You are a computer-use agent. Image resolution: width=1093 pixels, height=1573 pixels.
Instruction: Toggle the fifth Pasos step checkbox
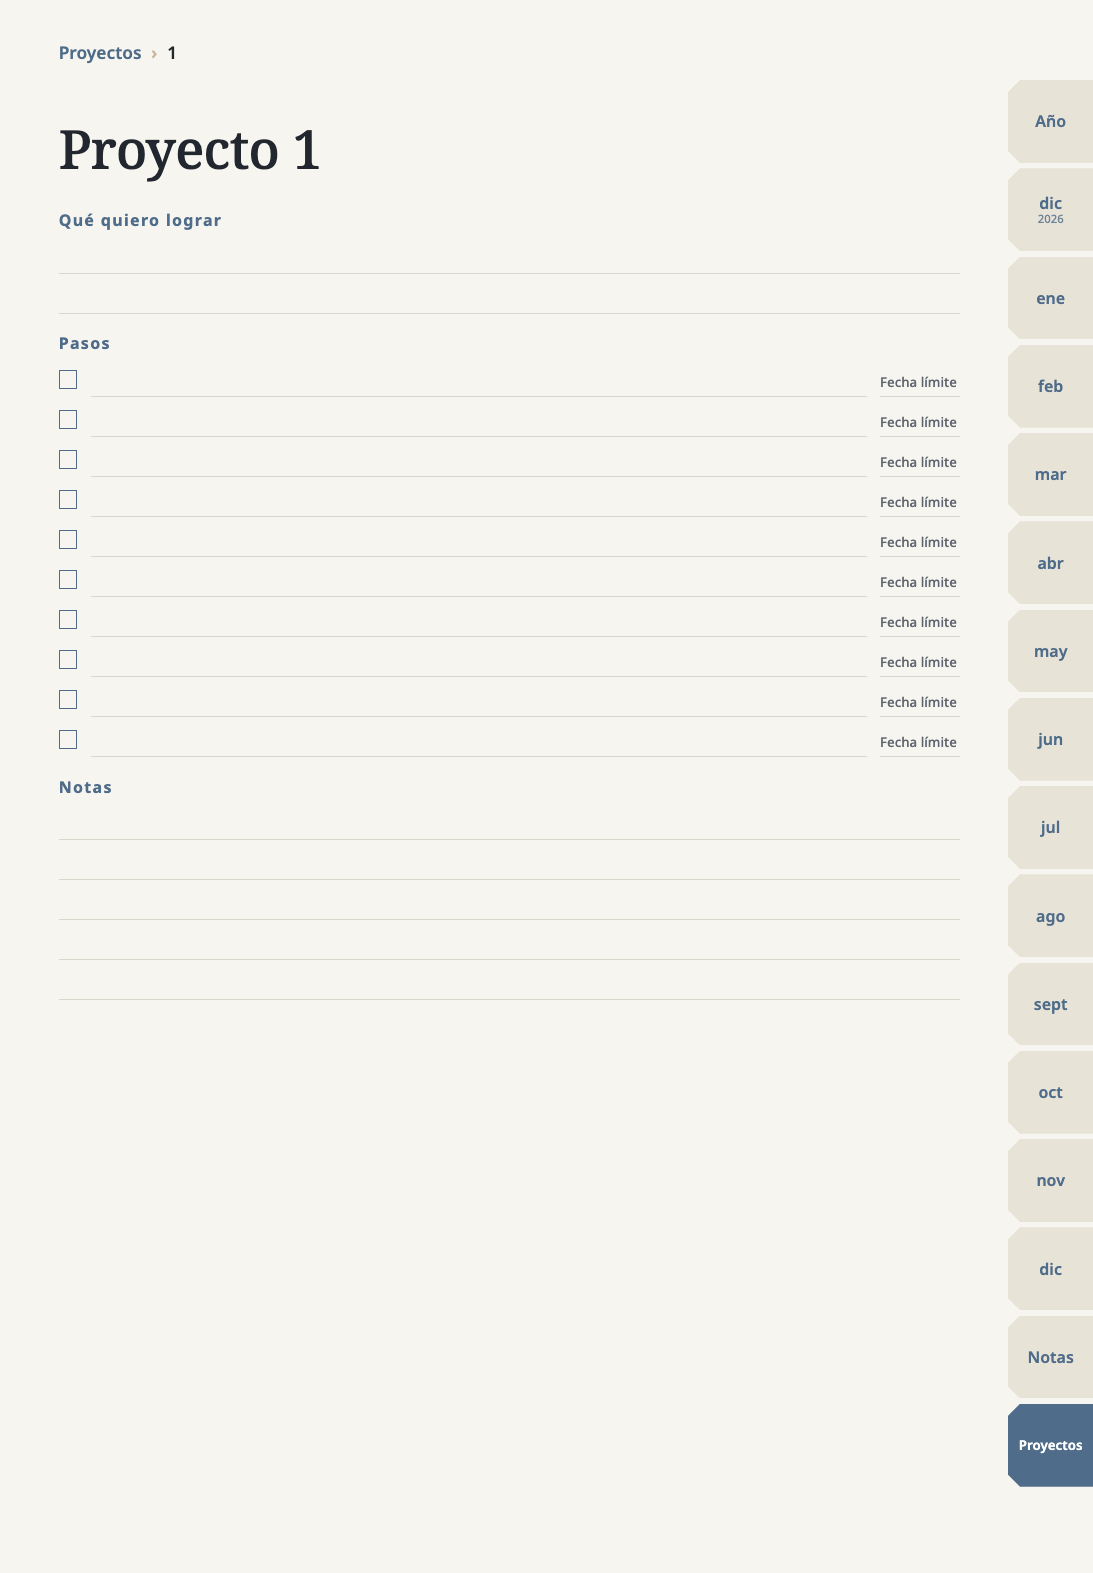click(x=68, y=540)
